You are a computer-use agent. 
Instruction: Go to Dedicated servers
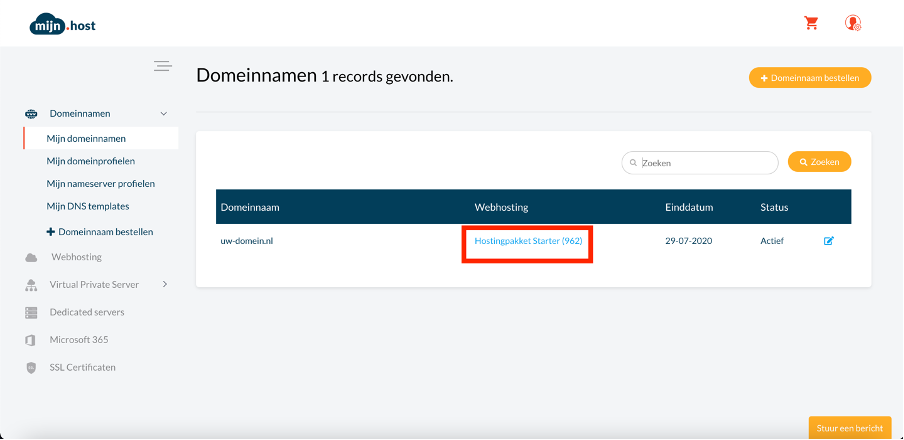tap(86, 312)
